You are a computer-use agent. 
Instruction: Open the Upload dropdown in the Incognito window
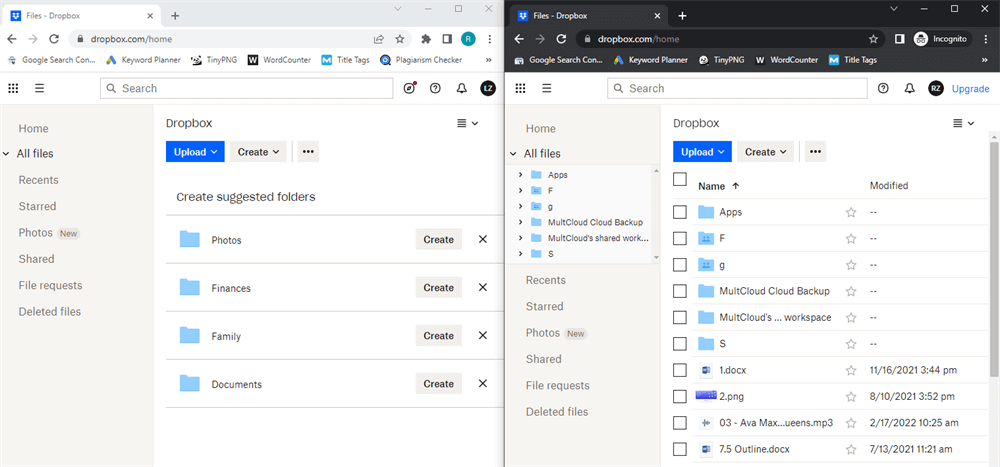point(702,152)
